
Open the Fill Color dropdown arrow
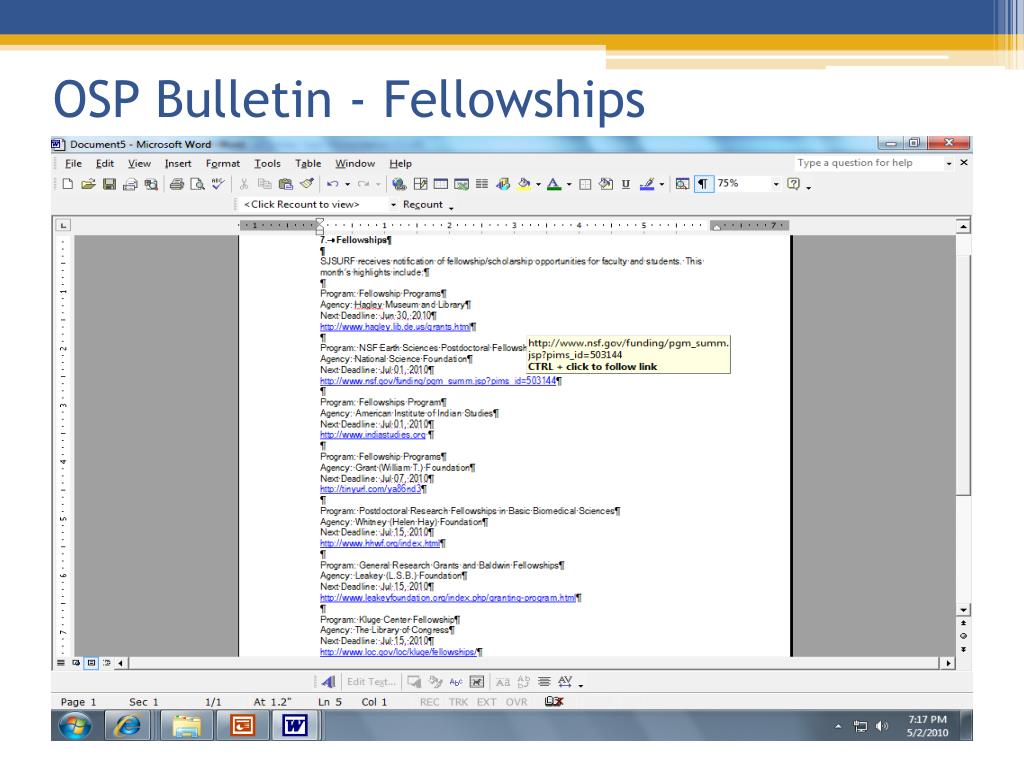coord(538,184)
